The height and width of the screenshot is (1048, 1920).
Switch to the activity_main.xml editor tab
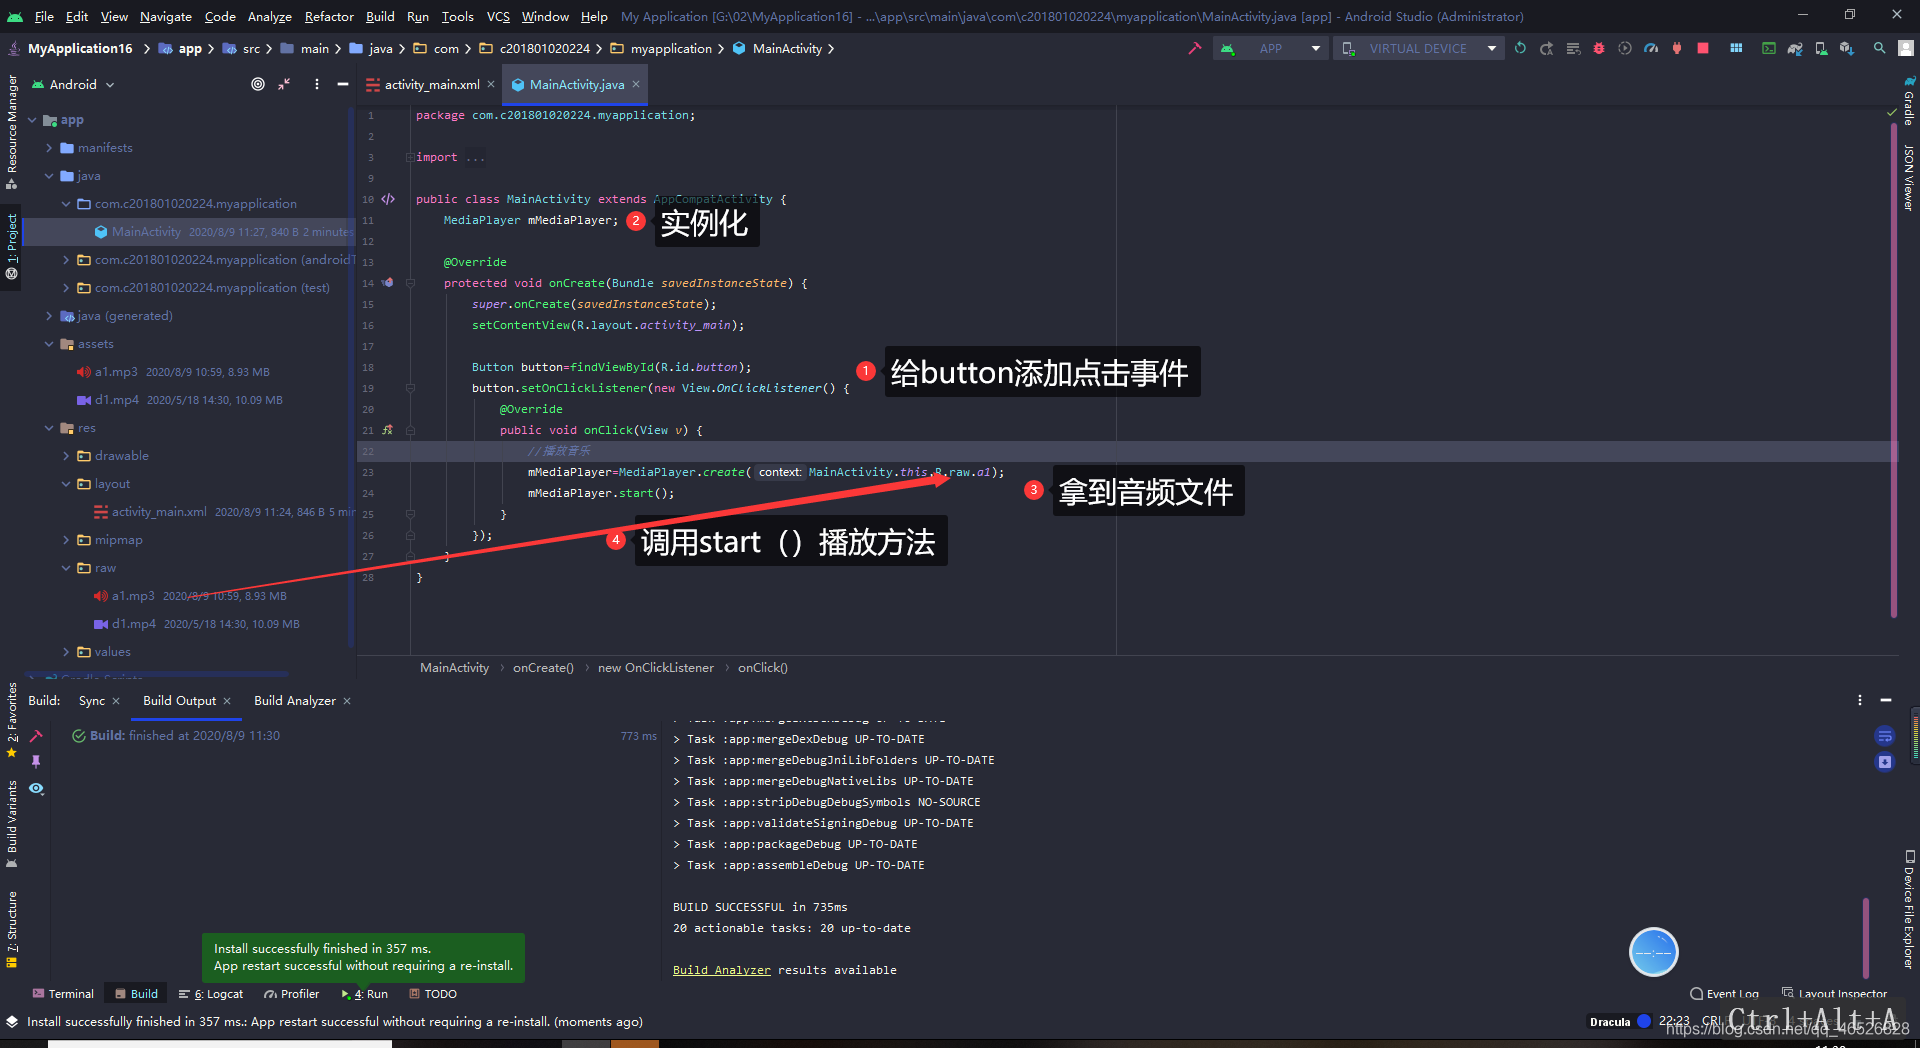(431, 85)
